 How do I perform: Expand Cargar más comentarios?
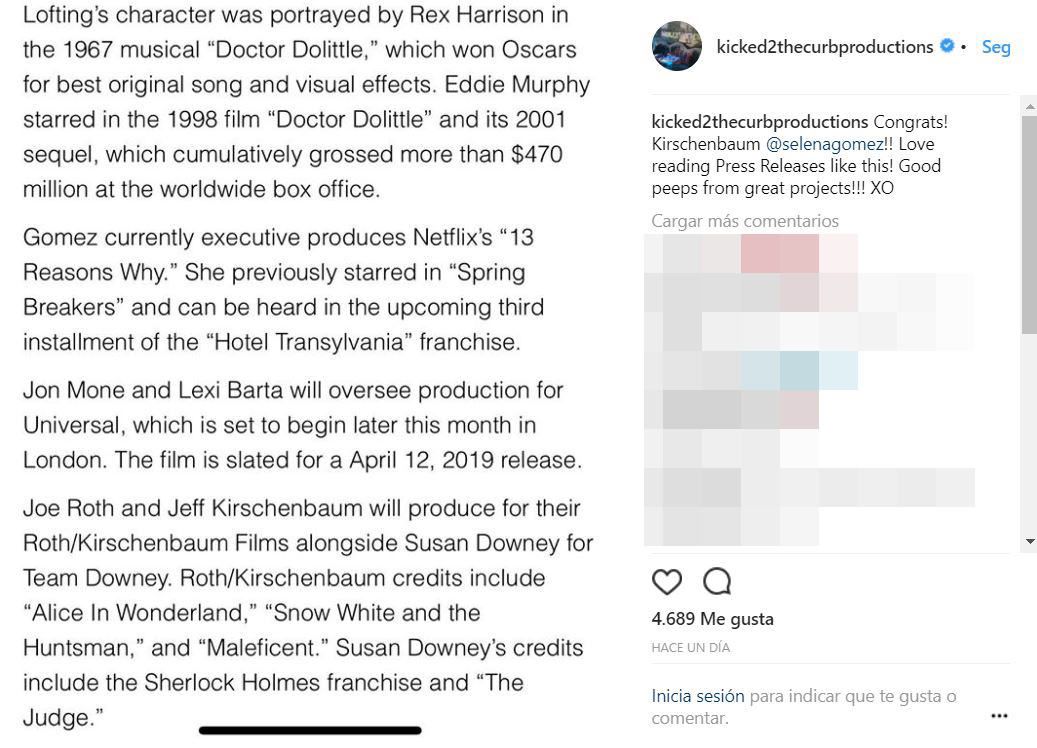[745, 221]
